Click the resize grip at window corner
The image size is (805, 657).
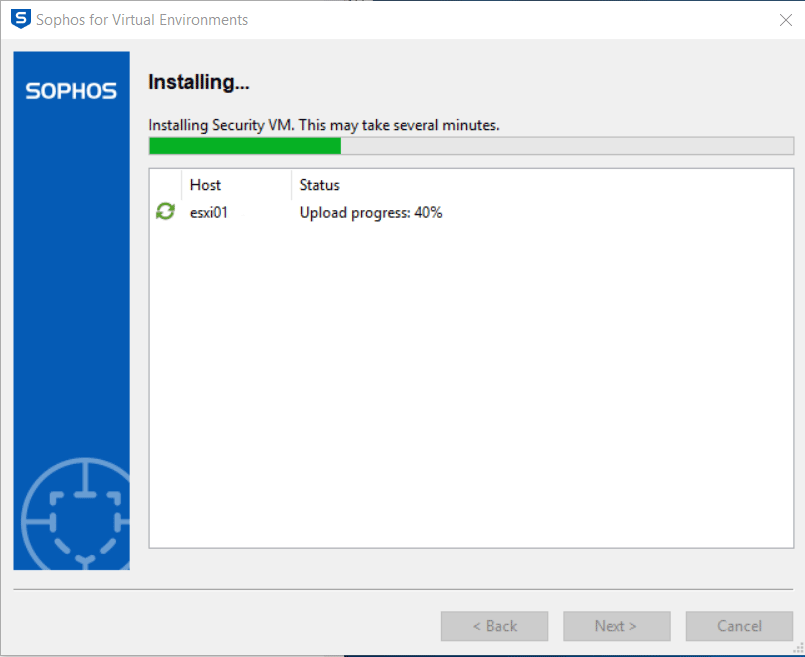pyautogui.click(x=798, y=650)
